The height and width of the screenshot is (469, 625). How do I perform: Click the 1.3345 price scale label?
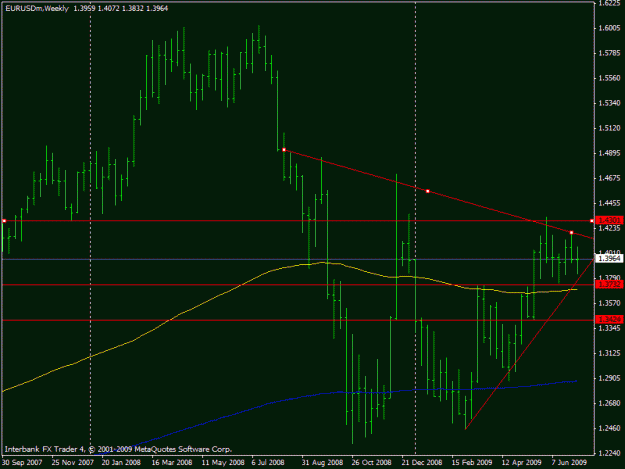(609, 328)
